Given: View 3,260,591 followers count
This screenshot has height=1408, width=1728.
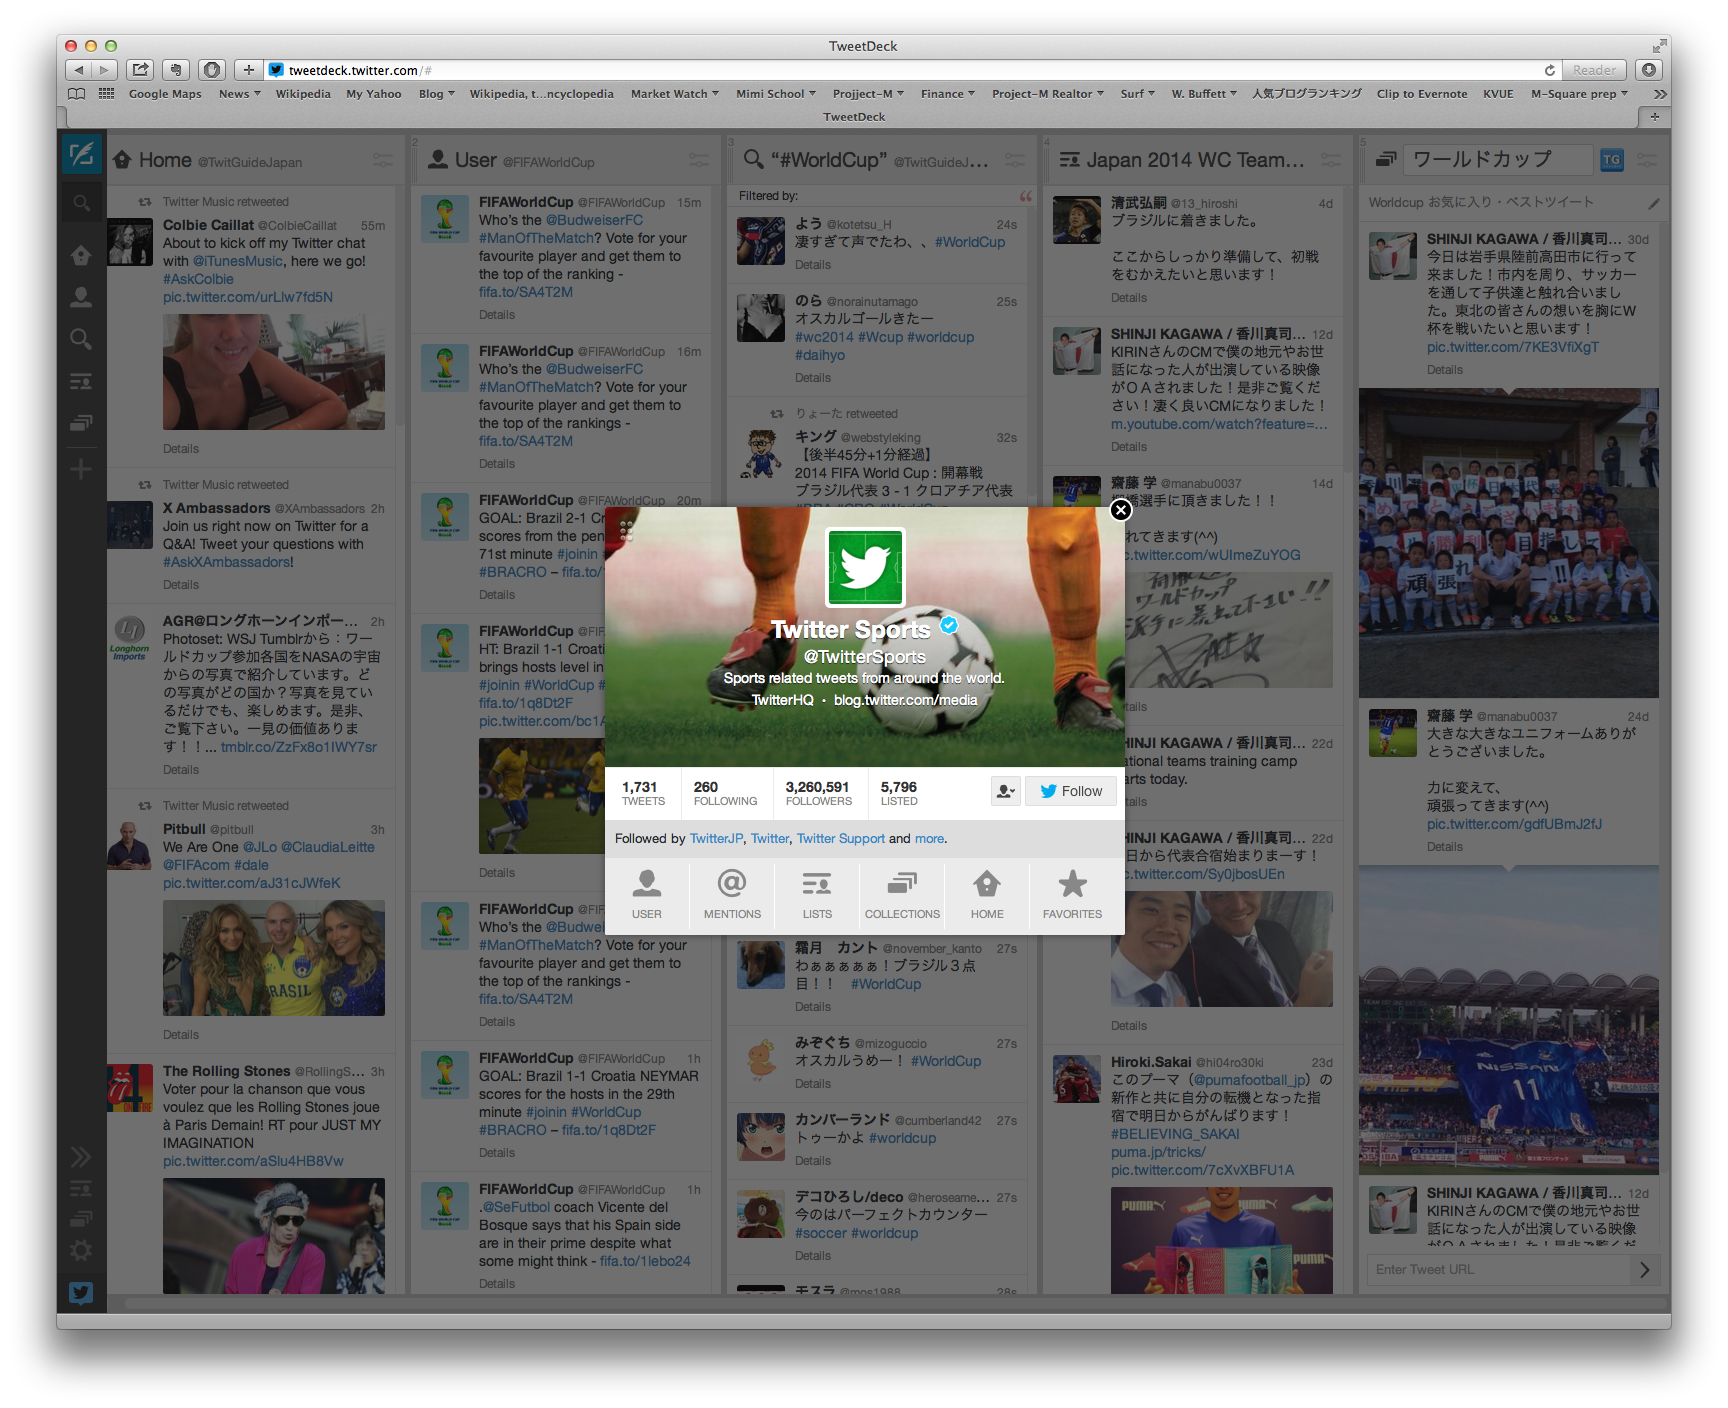Looking at the screenshot, I should coord(818,793).
